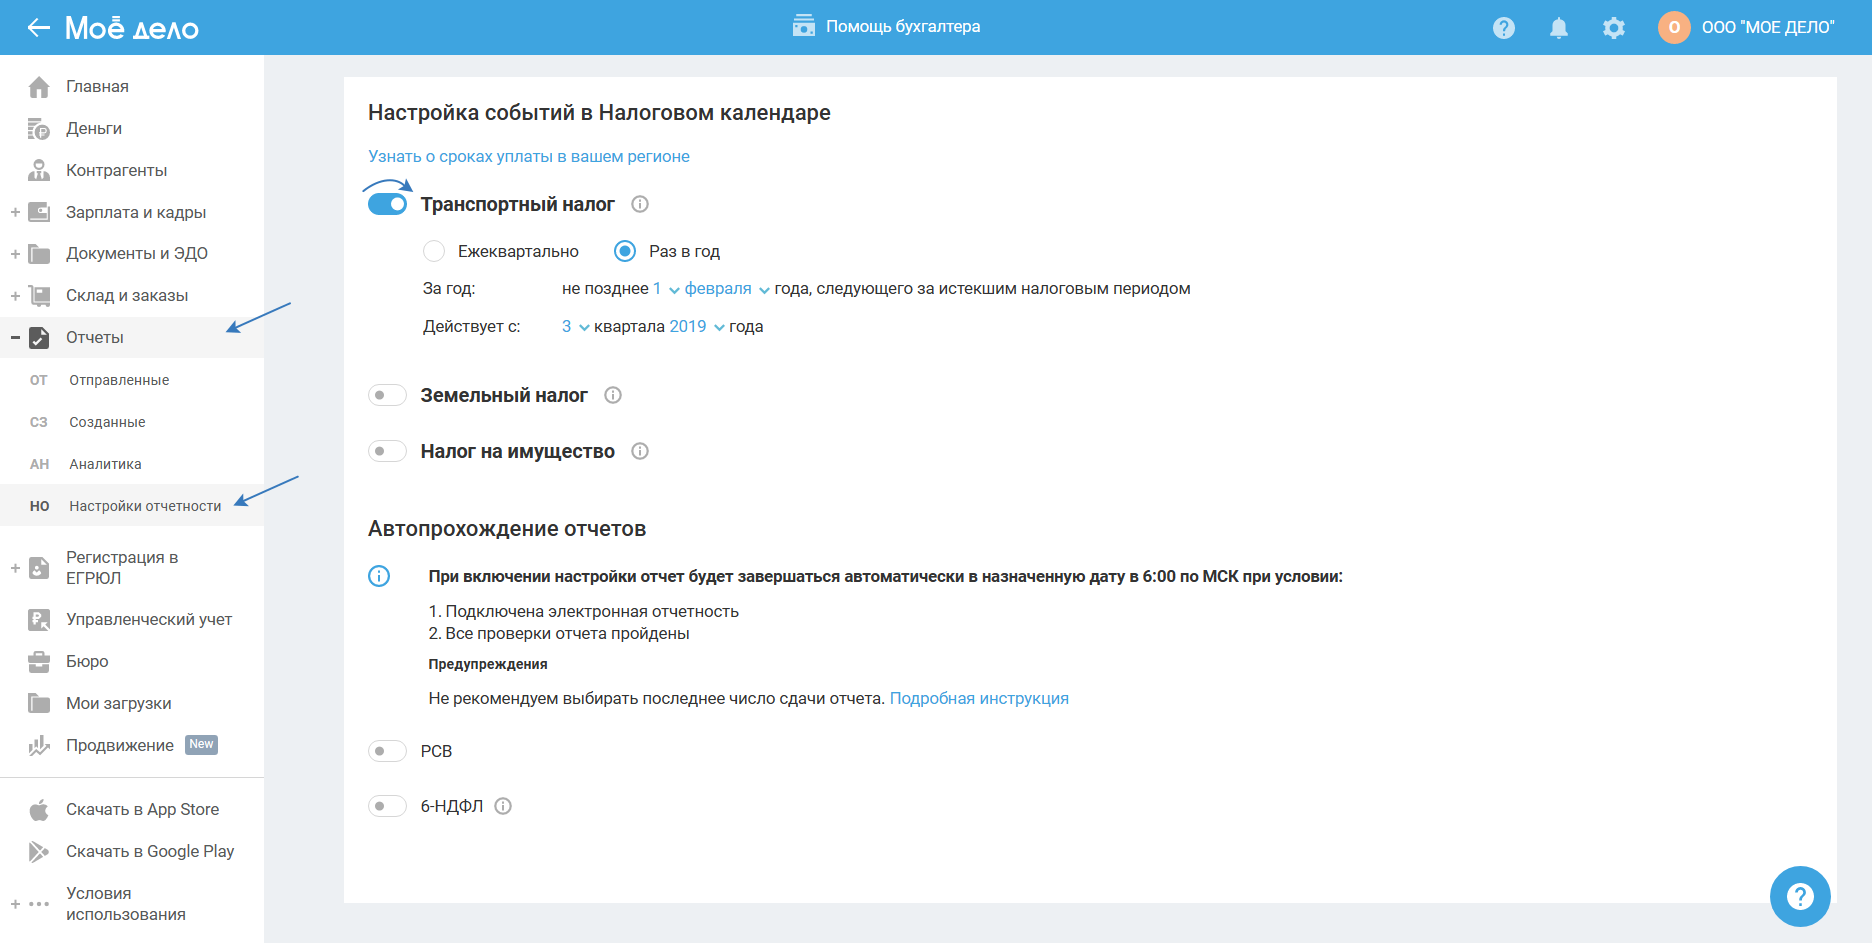The image size is (1872, 943).
Task: Turn on РСВ auto-completion toggle
Action: point(387,751)
